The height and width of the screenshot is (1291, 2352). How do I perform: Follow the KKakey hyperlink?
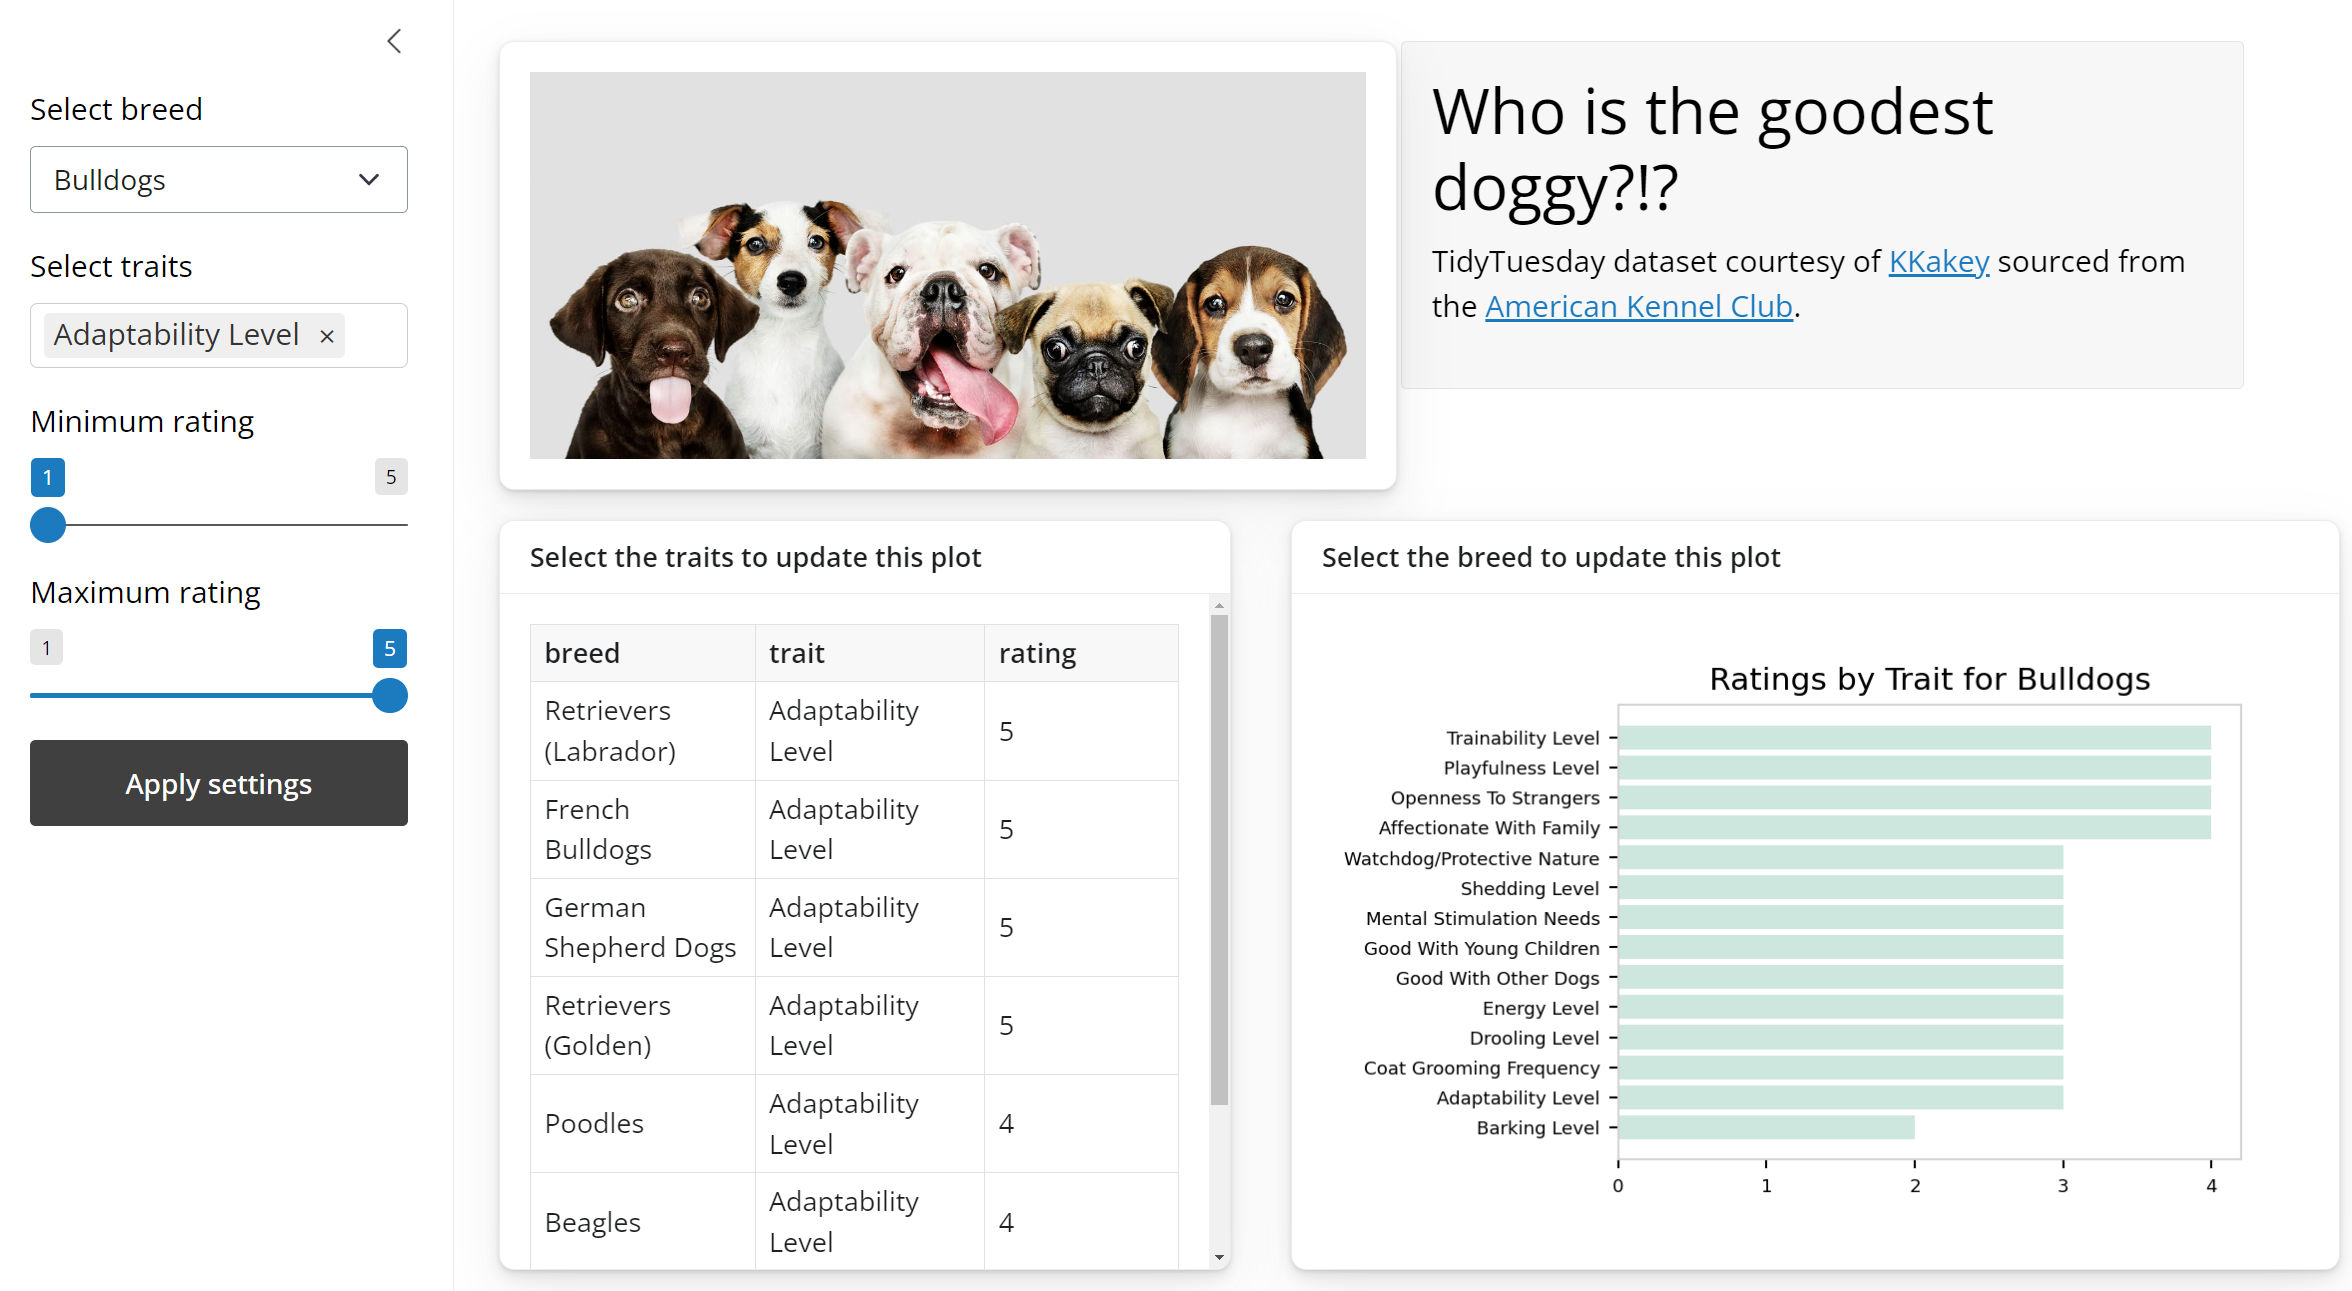tap(1937, 261)
